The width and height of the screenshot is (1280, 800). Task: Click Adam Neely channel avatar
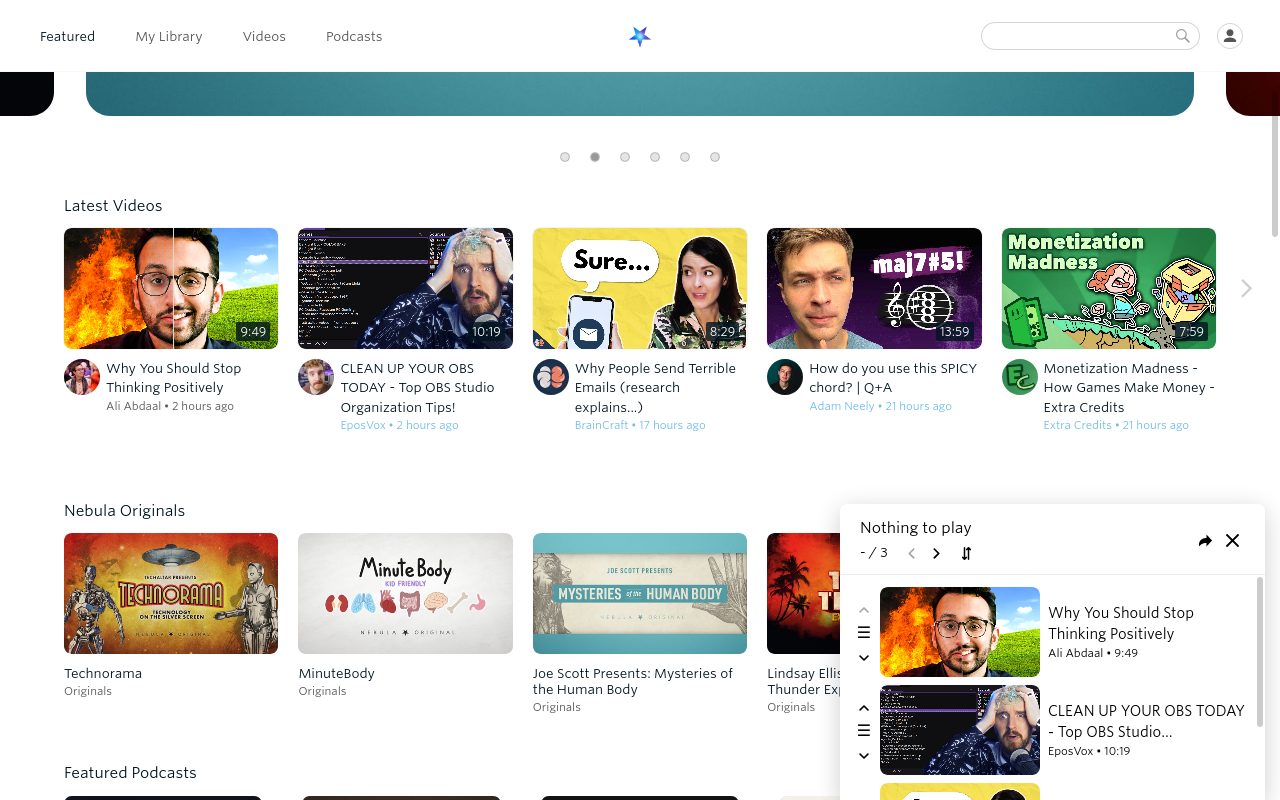pyautogui.click(x=785, y=377)
